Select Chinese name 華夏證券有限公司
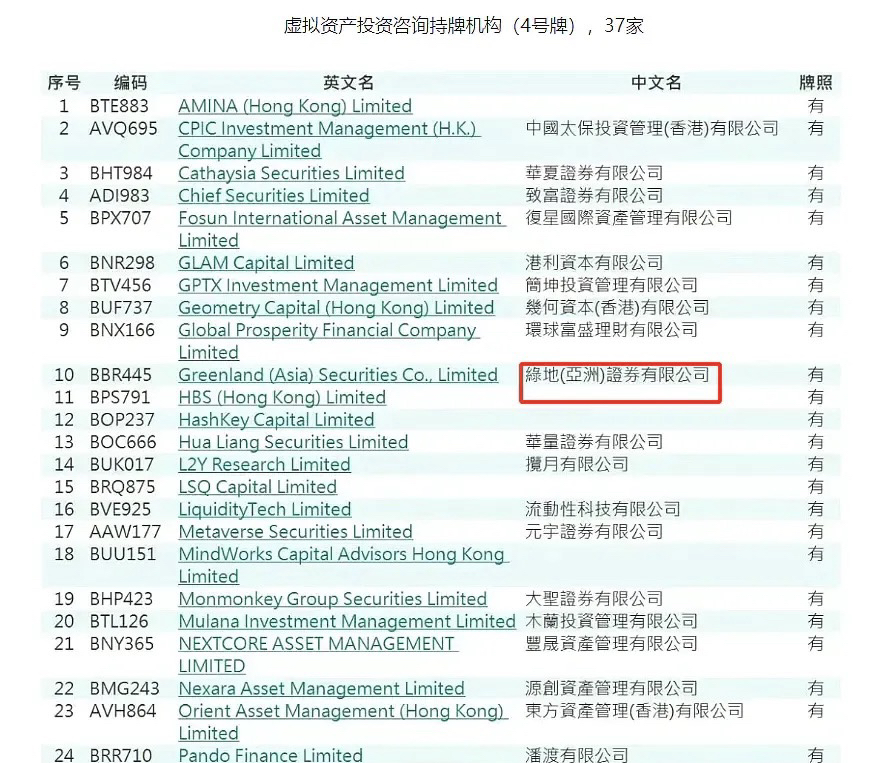The image size is (872, 763). (x=594, y=174)
